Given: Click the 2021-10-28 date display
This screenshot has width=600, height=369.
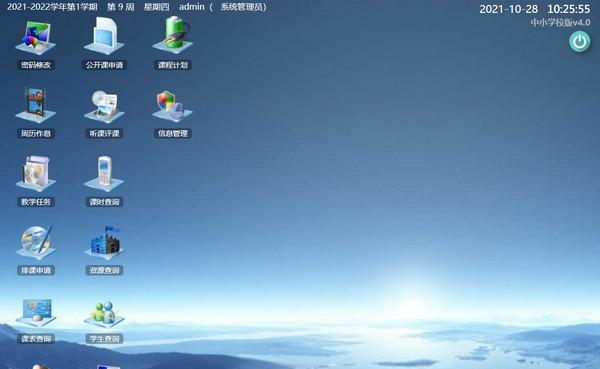Looking at the screenshot, I should pos(509,9).
